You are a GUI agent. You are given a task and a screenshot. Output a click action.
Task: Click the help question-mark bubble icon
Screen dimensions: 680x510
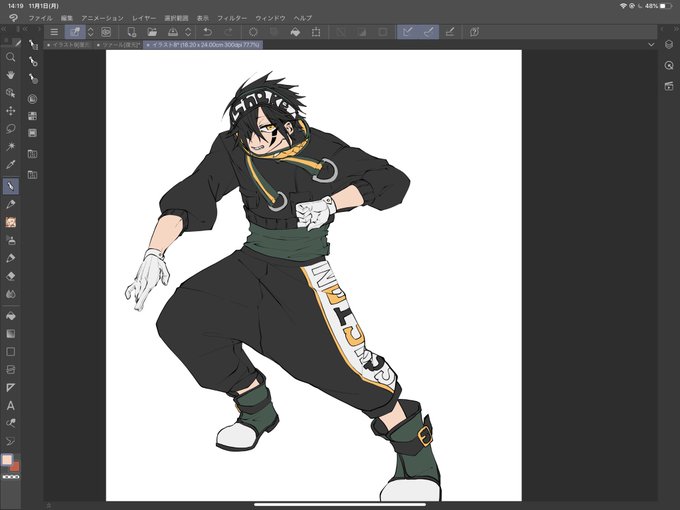tap(474, 32)
